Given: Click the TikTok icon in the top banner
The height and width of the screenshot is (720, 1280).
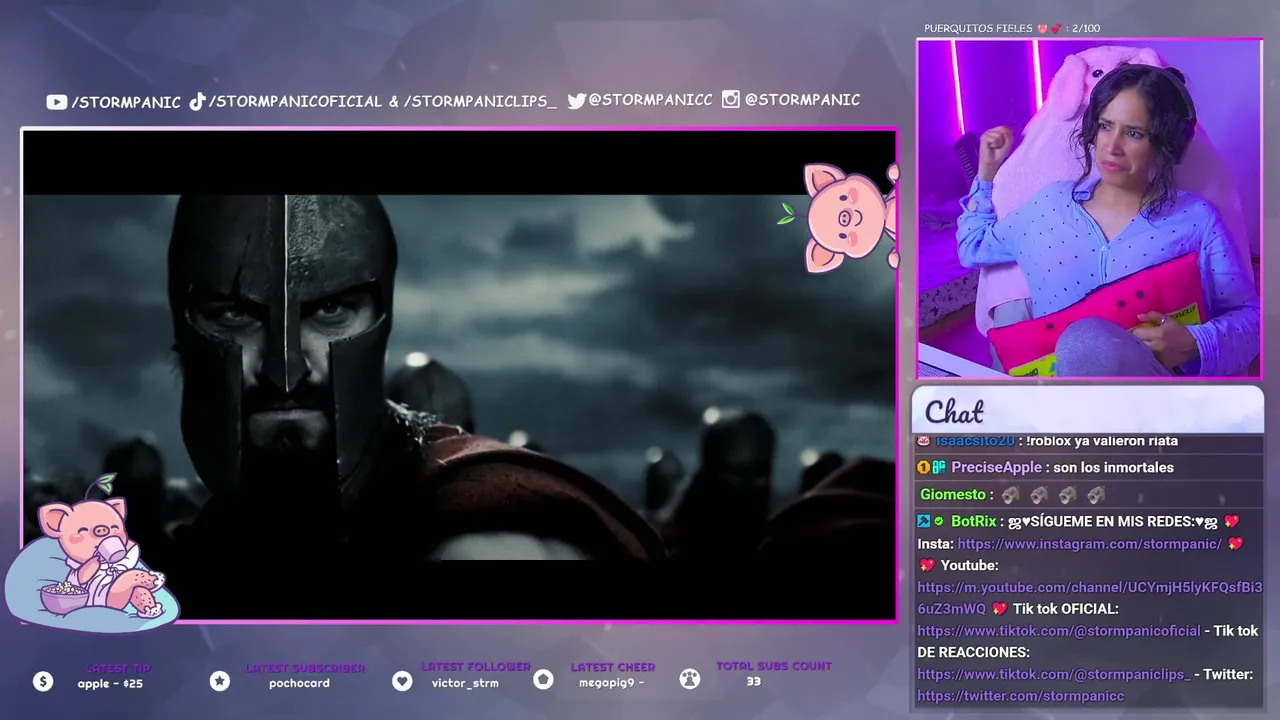Looking at the screenshot, I should pos(197,101).
